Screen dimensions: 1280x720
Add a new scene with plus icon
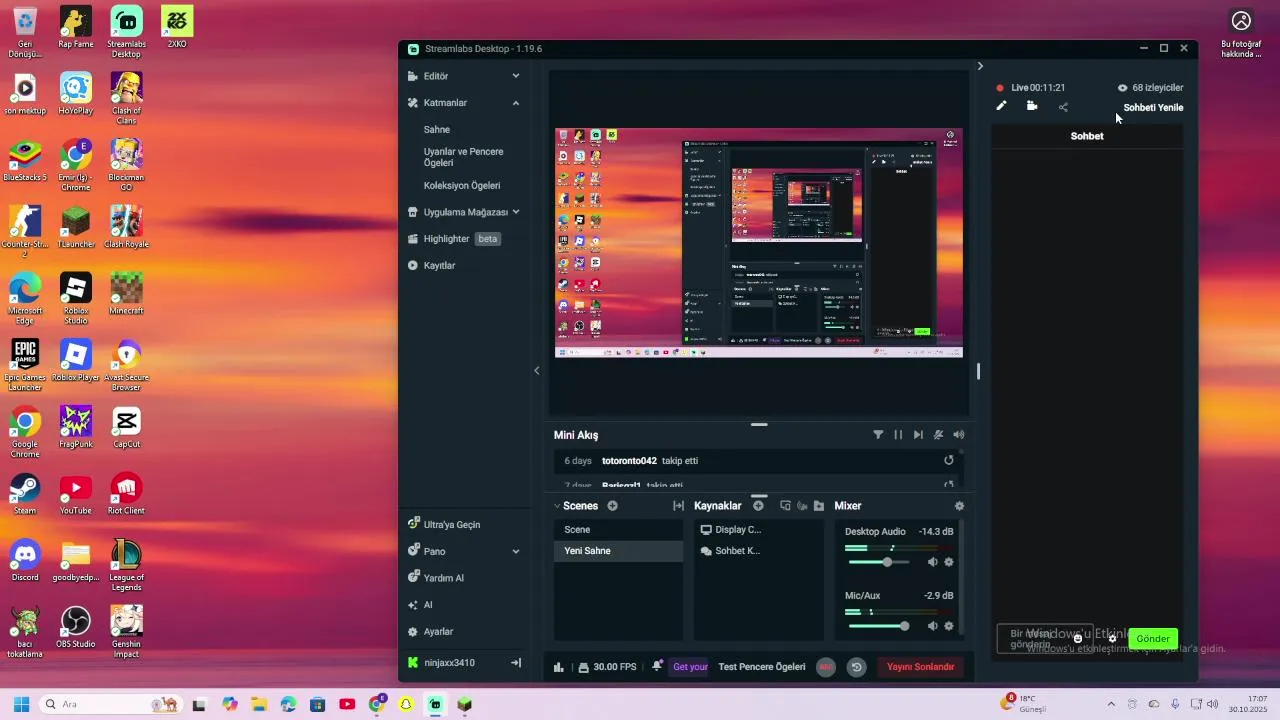click(x=612, y=506)
